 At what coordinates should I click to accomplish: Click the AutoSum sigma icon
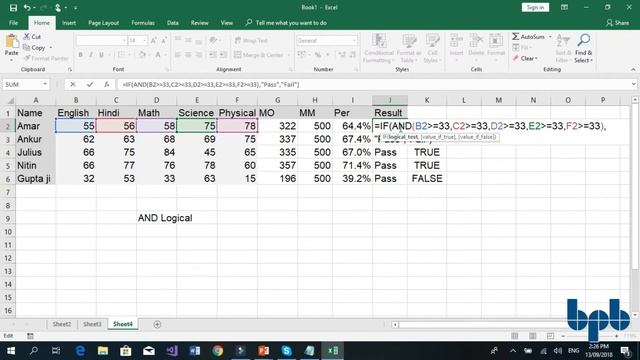click(x=516, y=36)
